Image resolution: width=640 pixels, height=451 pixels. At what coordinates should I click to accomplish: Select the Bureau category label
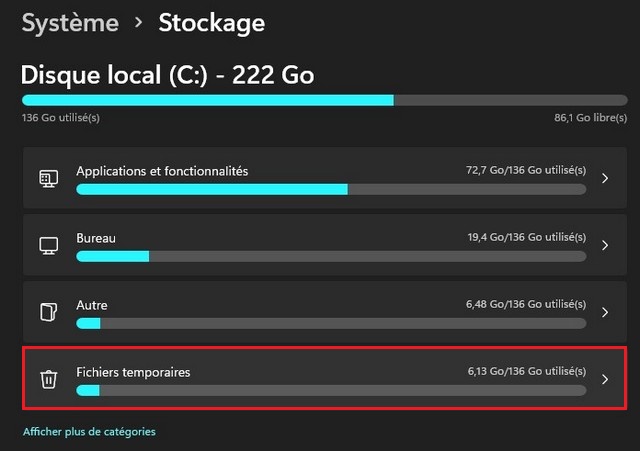click(96, 238)
